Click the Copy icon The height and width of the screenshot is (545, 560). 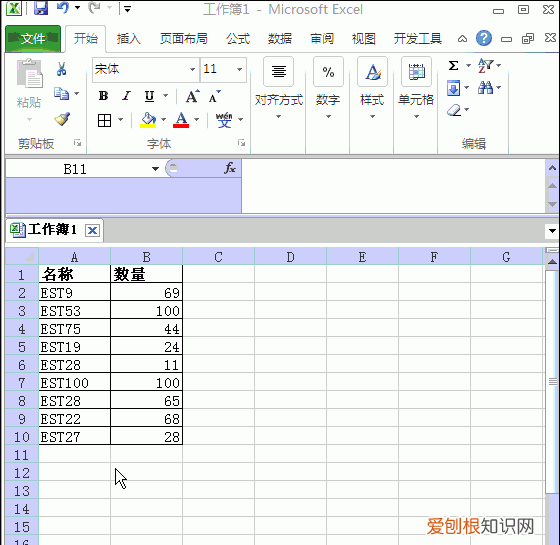(61, 94)
